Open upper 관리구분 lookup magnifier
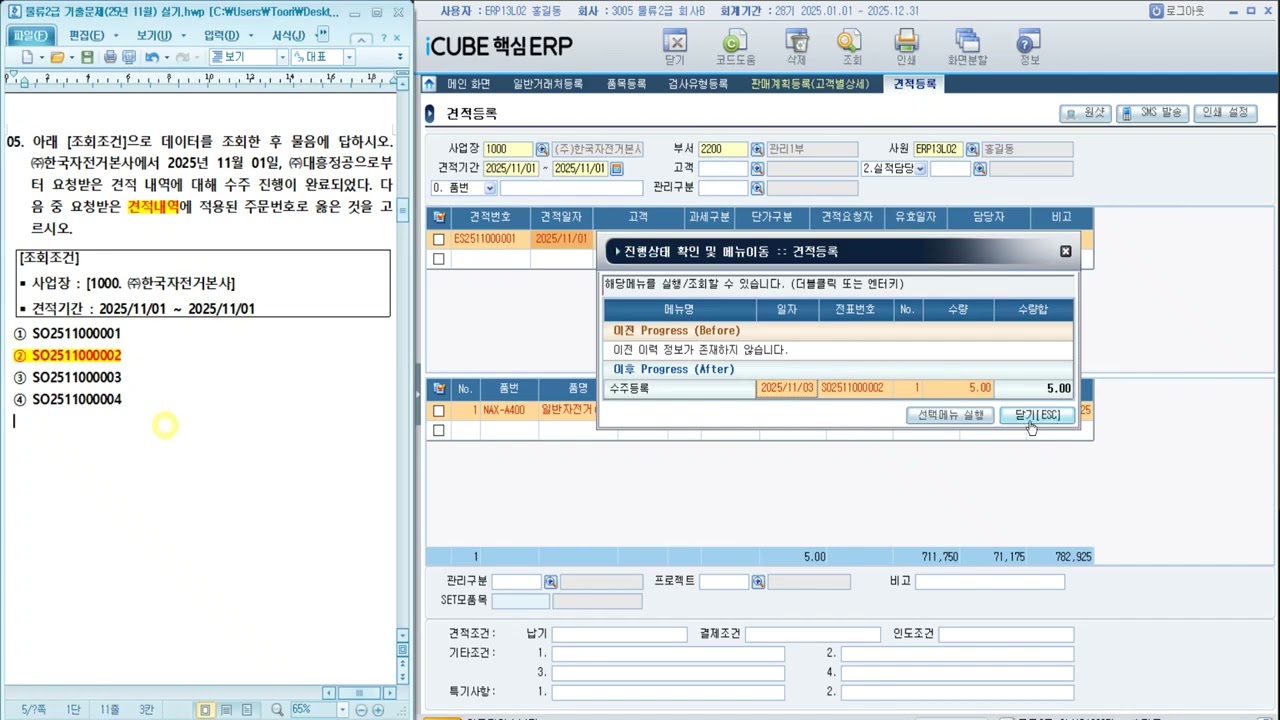Viewport: 1280px width, 720px height. [757, 188]
